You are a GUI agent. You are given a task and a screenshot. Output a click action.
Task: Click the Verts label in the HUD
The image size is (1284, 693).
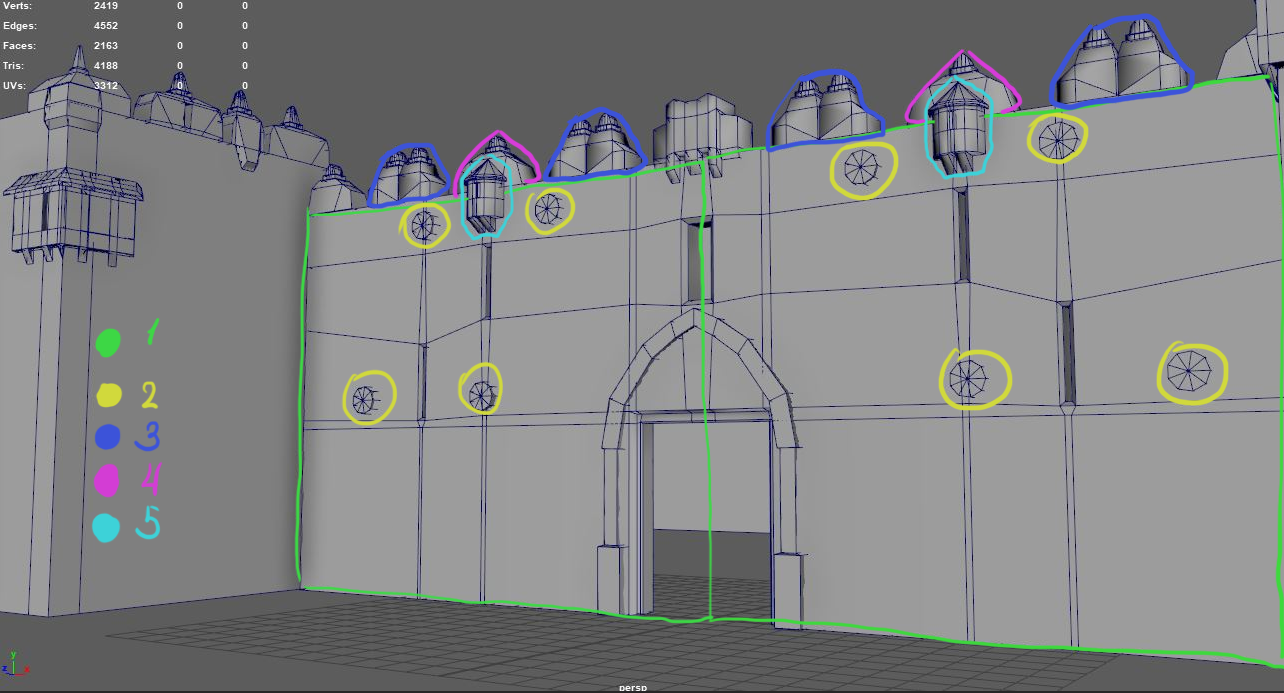[17, 6]
